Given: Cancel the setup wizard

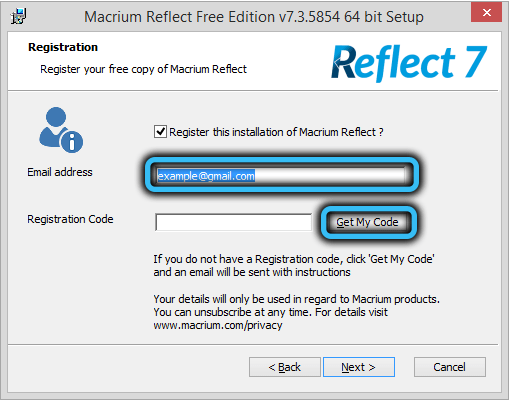Looking at the screenshot, I should coord(450,367).
